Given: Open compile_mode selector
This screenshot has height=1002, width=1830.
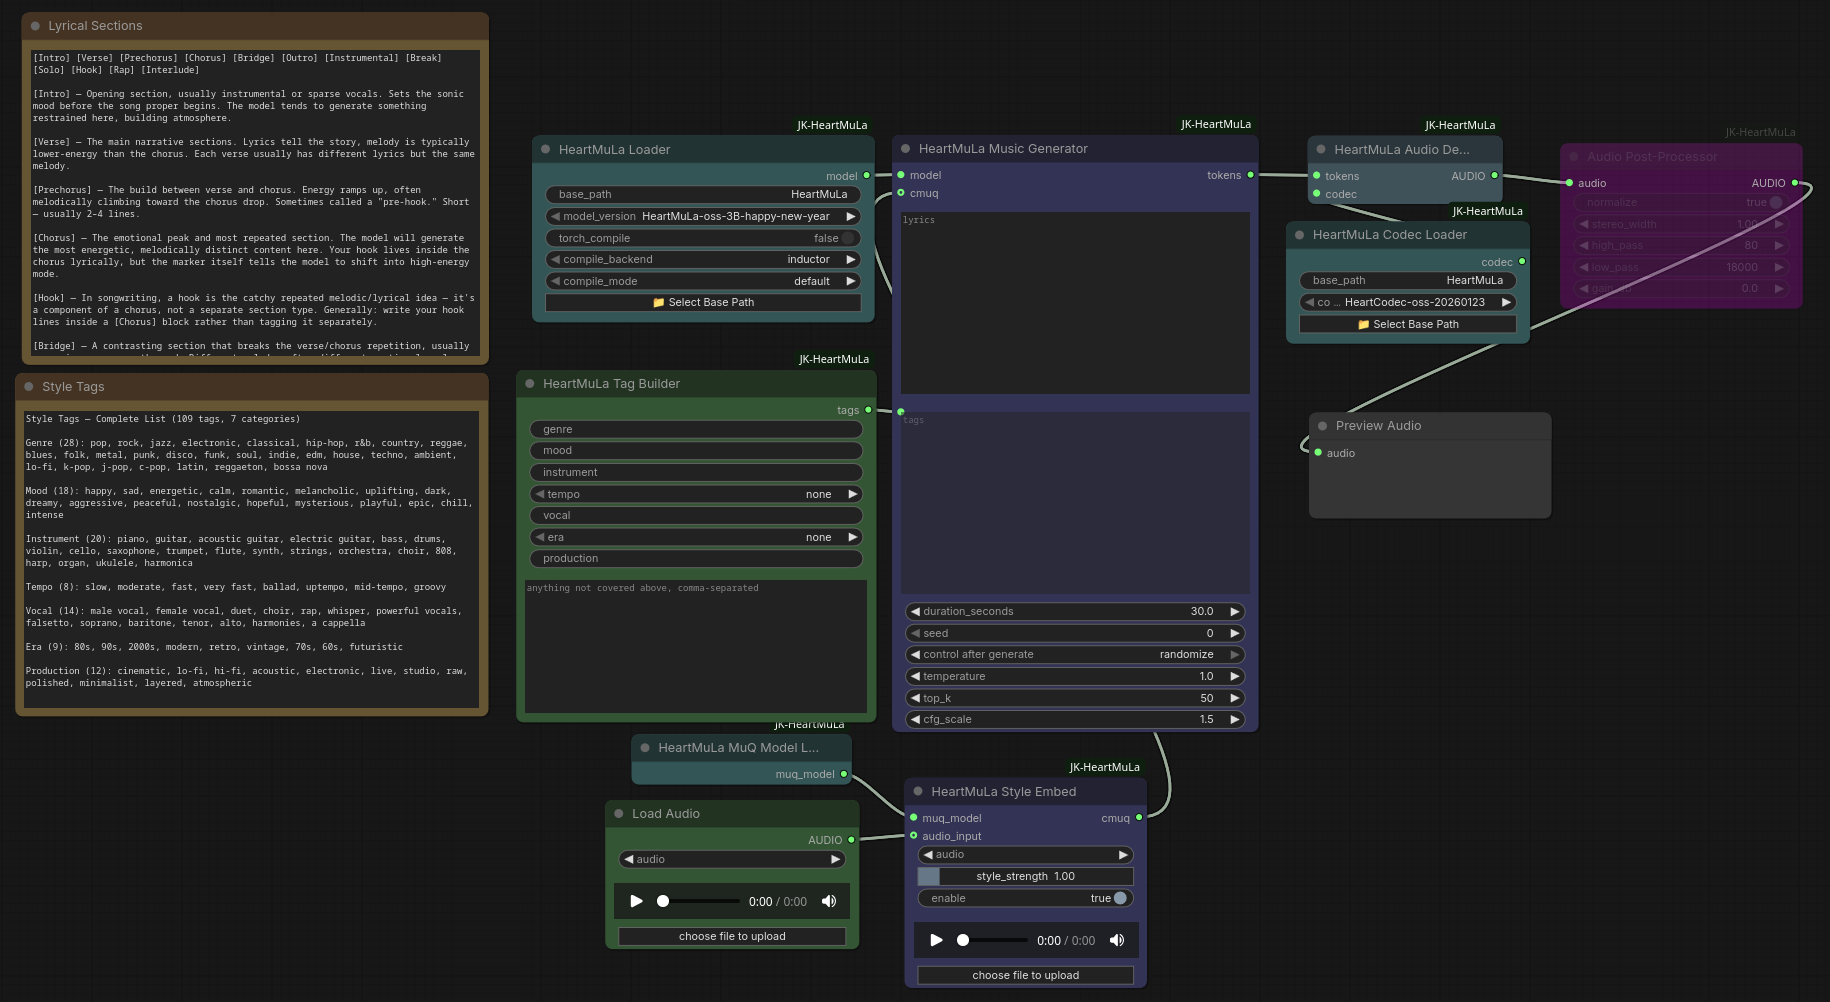Looking at the screenshot, I should coord(703,281).
